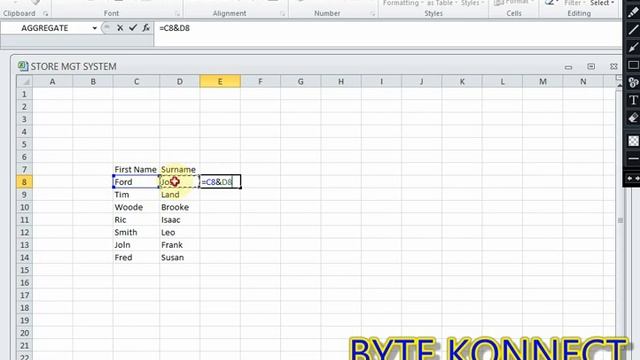Image resolution: width=640 pixels, height=360 pixels.
Task: Select column A header
Action: pos(52,82)
